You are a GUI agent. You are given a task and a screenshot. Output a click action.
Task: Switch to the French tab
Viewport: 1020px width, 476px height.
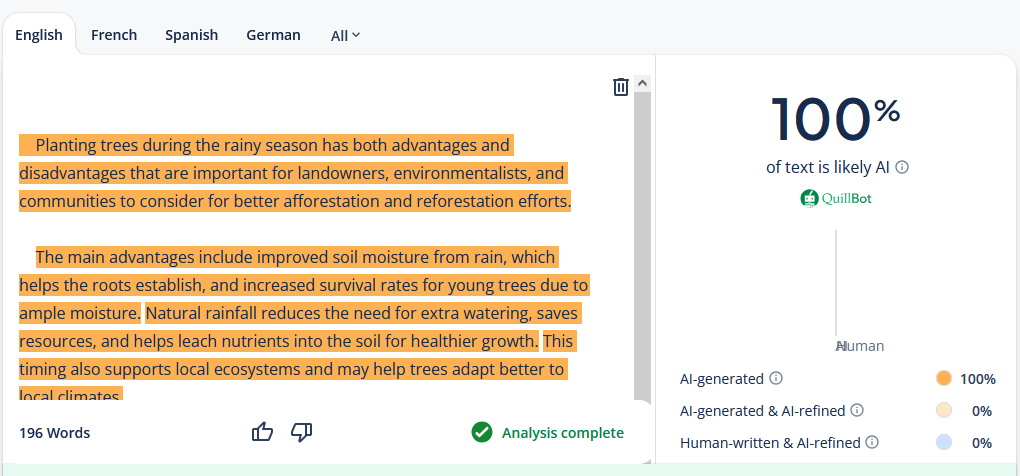(114, 34)
